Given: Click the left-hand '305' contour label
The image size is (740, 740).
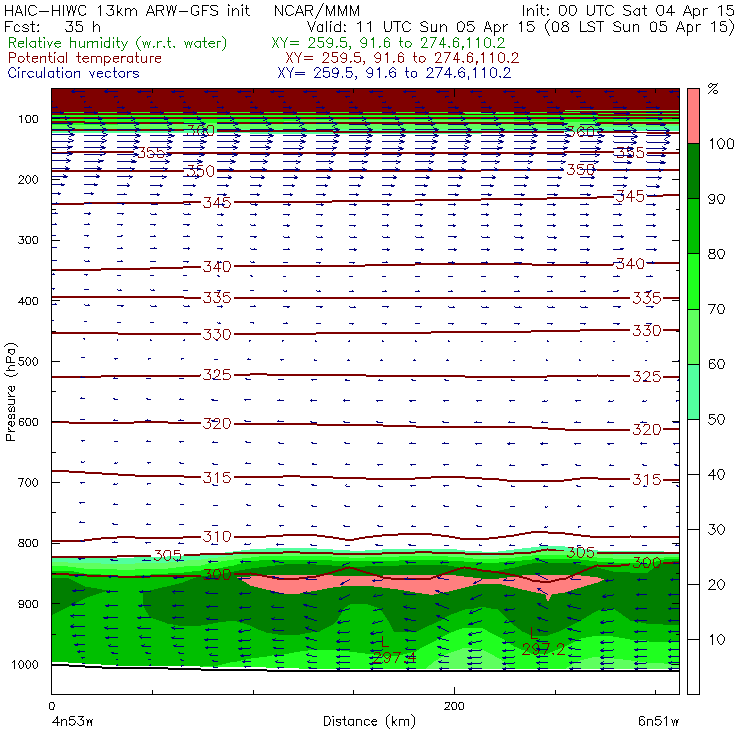Looking at the screenshot, I should [x=168, y=555].
